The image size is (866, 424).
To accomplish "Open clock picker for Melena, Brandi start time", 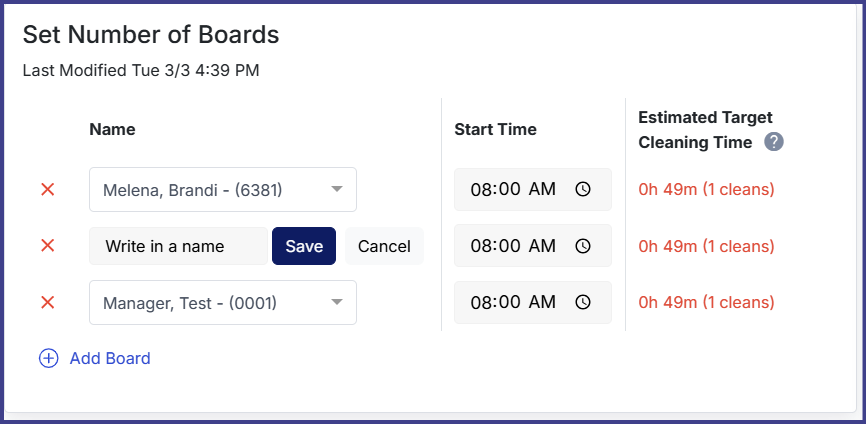I will click(583, 189).
